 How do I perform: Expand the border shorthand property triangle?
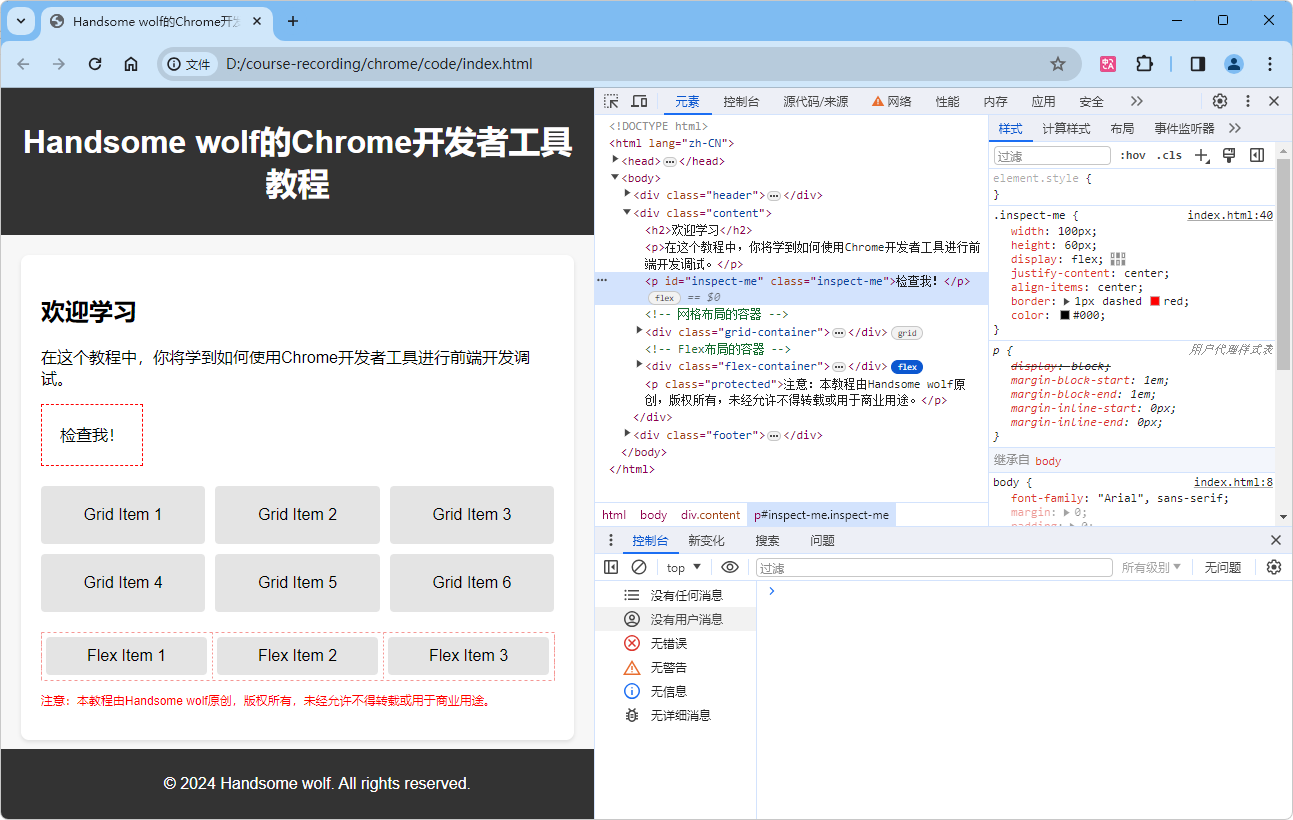1066,301
